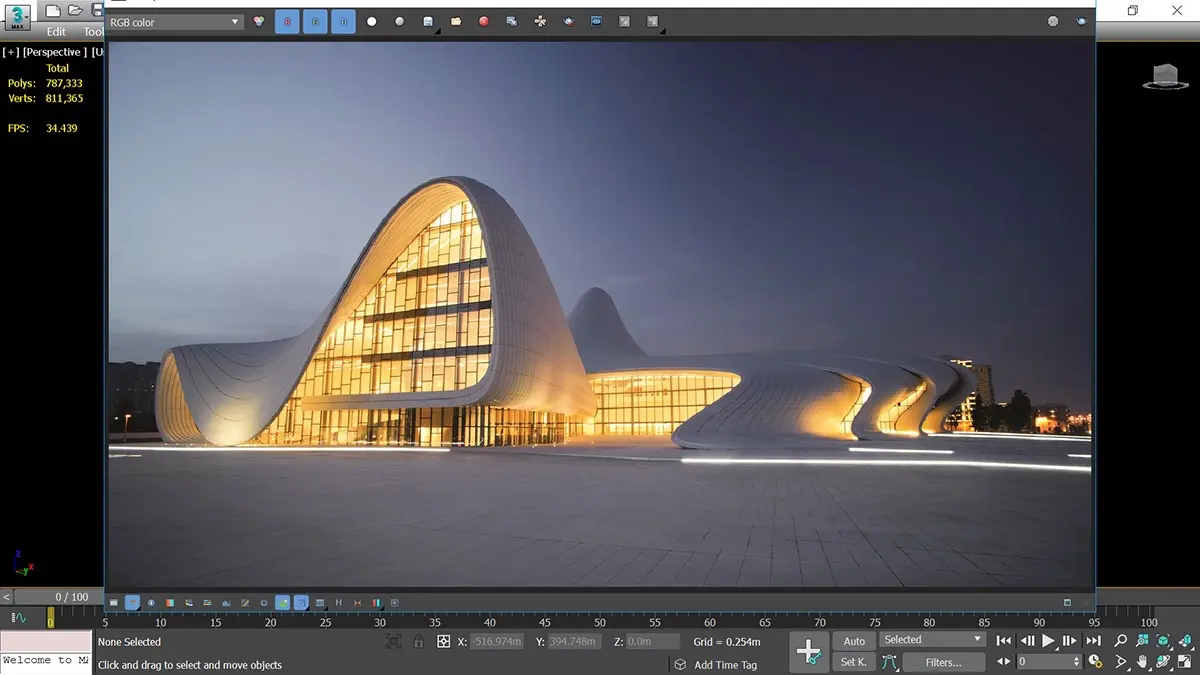Click the play animation button
1200x675 pixels.
coord(1049,641)
